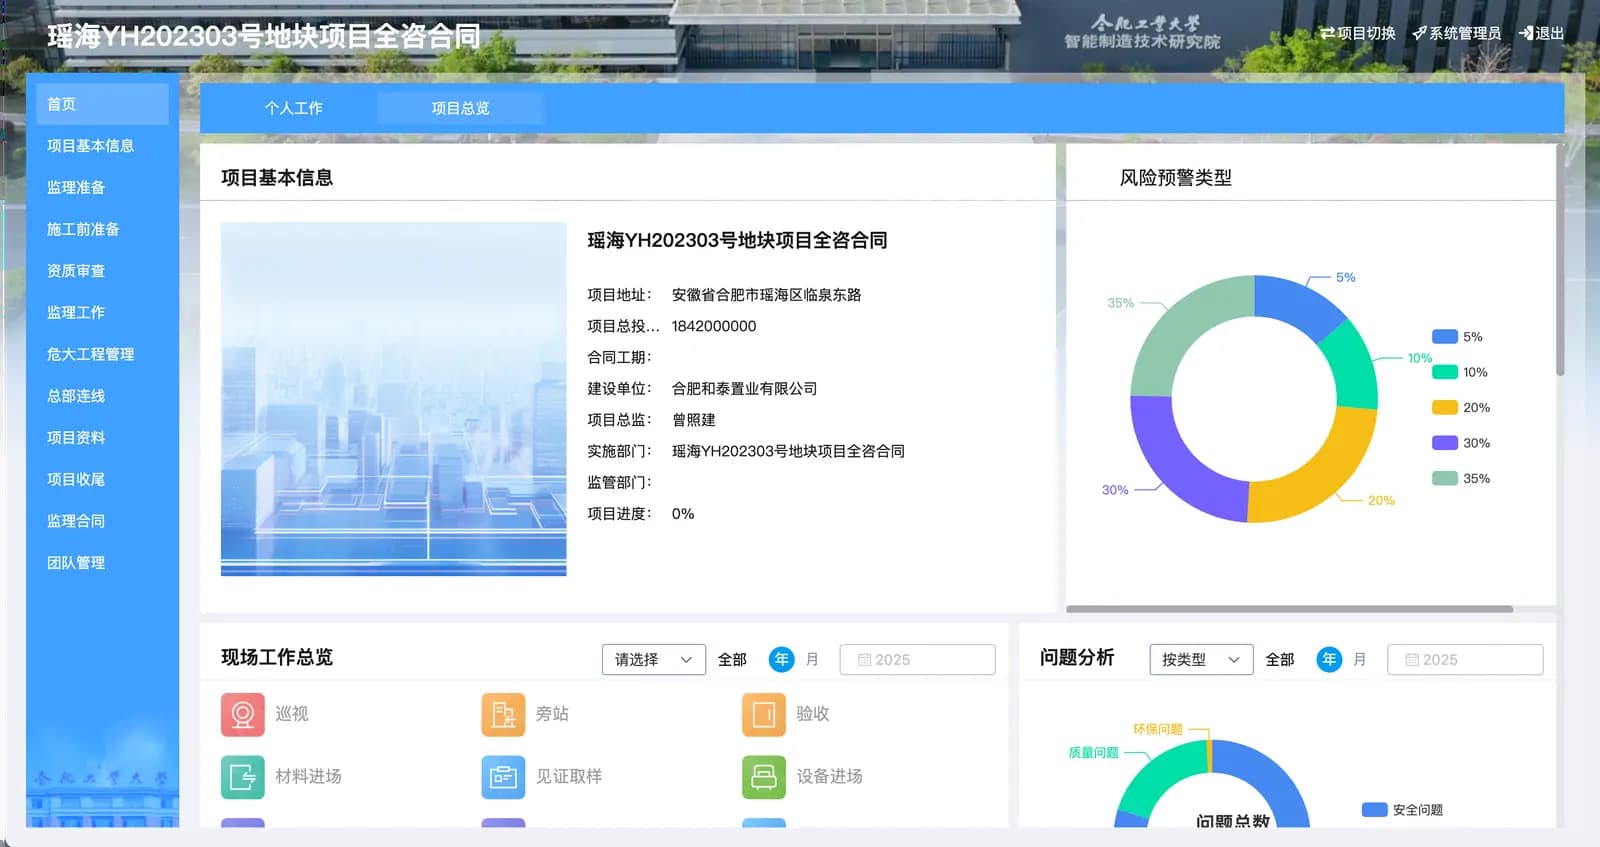The height and width of the screenshot is (847, 1600).
Task: Open 项目资料 in sidebar
Action: click(x=102, y=438)
